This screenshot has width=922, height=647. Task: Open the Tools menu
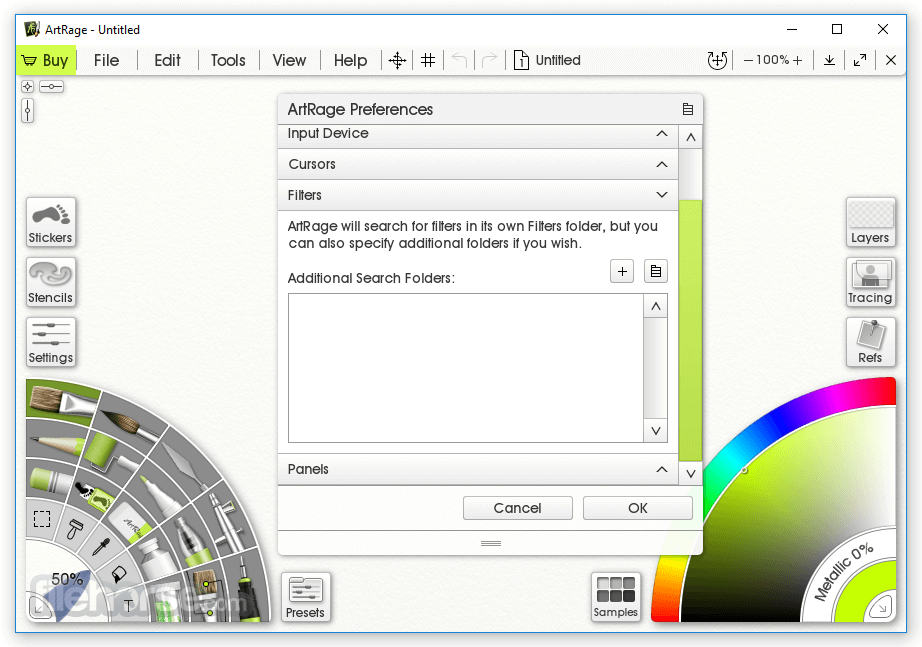[x=228, y=60]
